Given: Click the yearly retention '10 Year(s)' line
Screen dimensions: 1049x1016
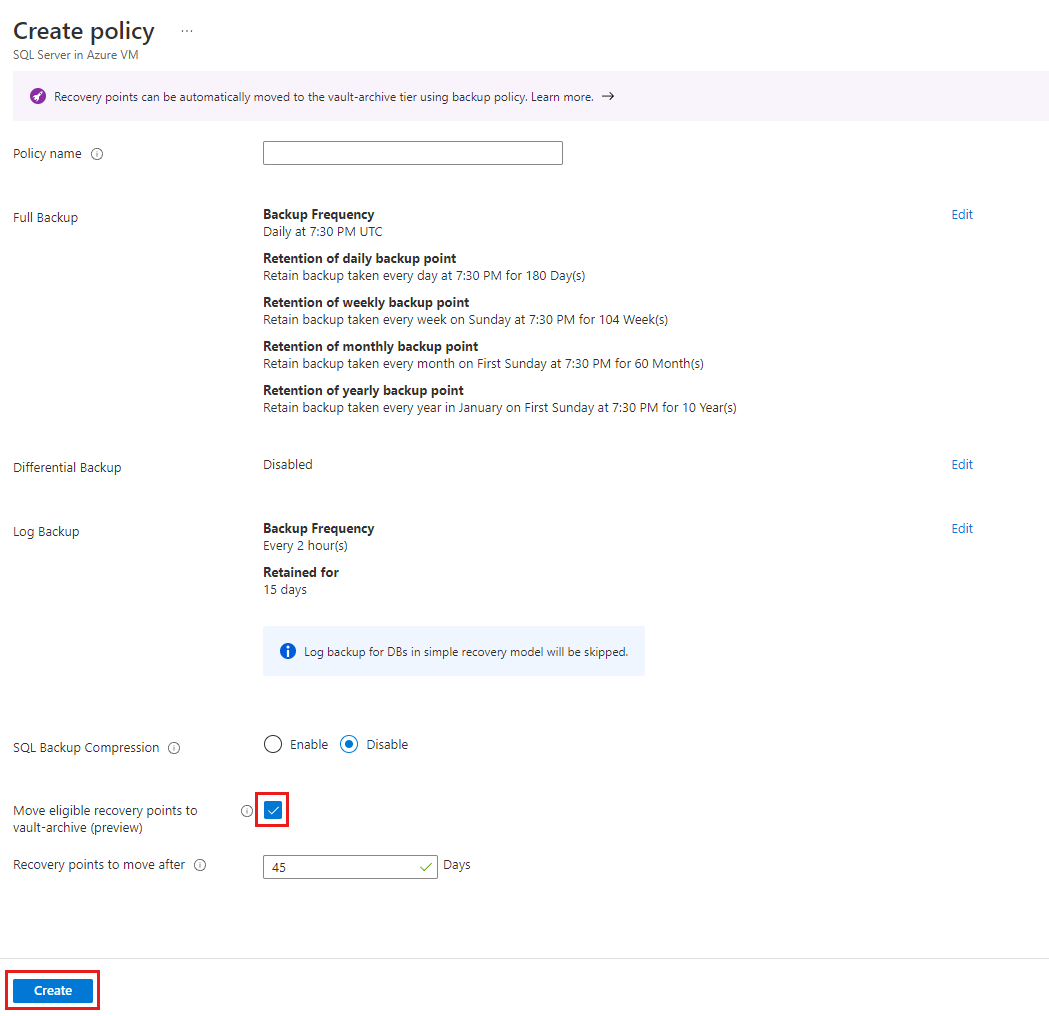Looking at the screenshot, I should [500, 408].
